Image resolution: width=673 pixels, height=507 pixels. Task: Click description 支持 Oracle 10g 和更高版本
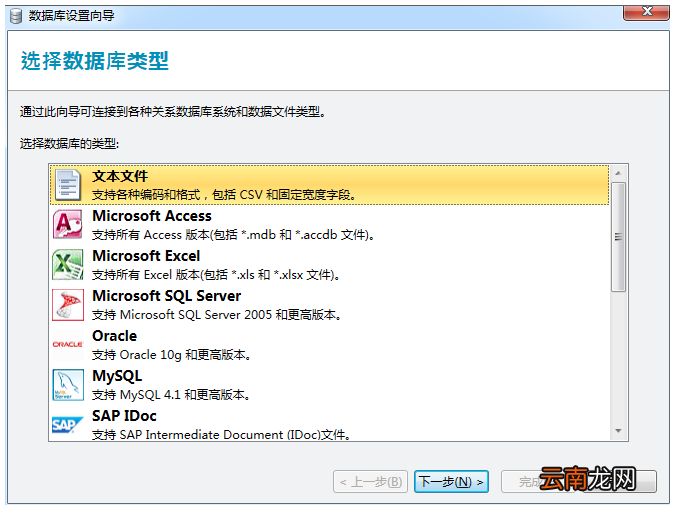click(172, 355)
